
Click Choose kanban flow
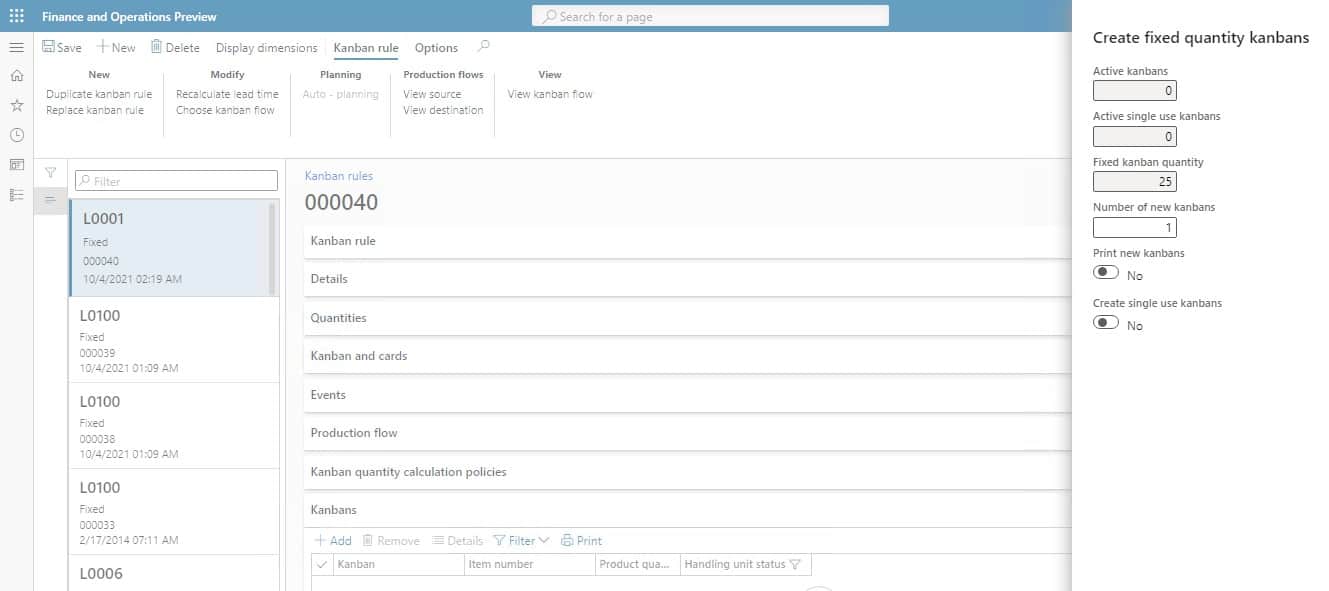[x=225, y=110]
